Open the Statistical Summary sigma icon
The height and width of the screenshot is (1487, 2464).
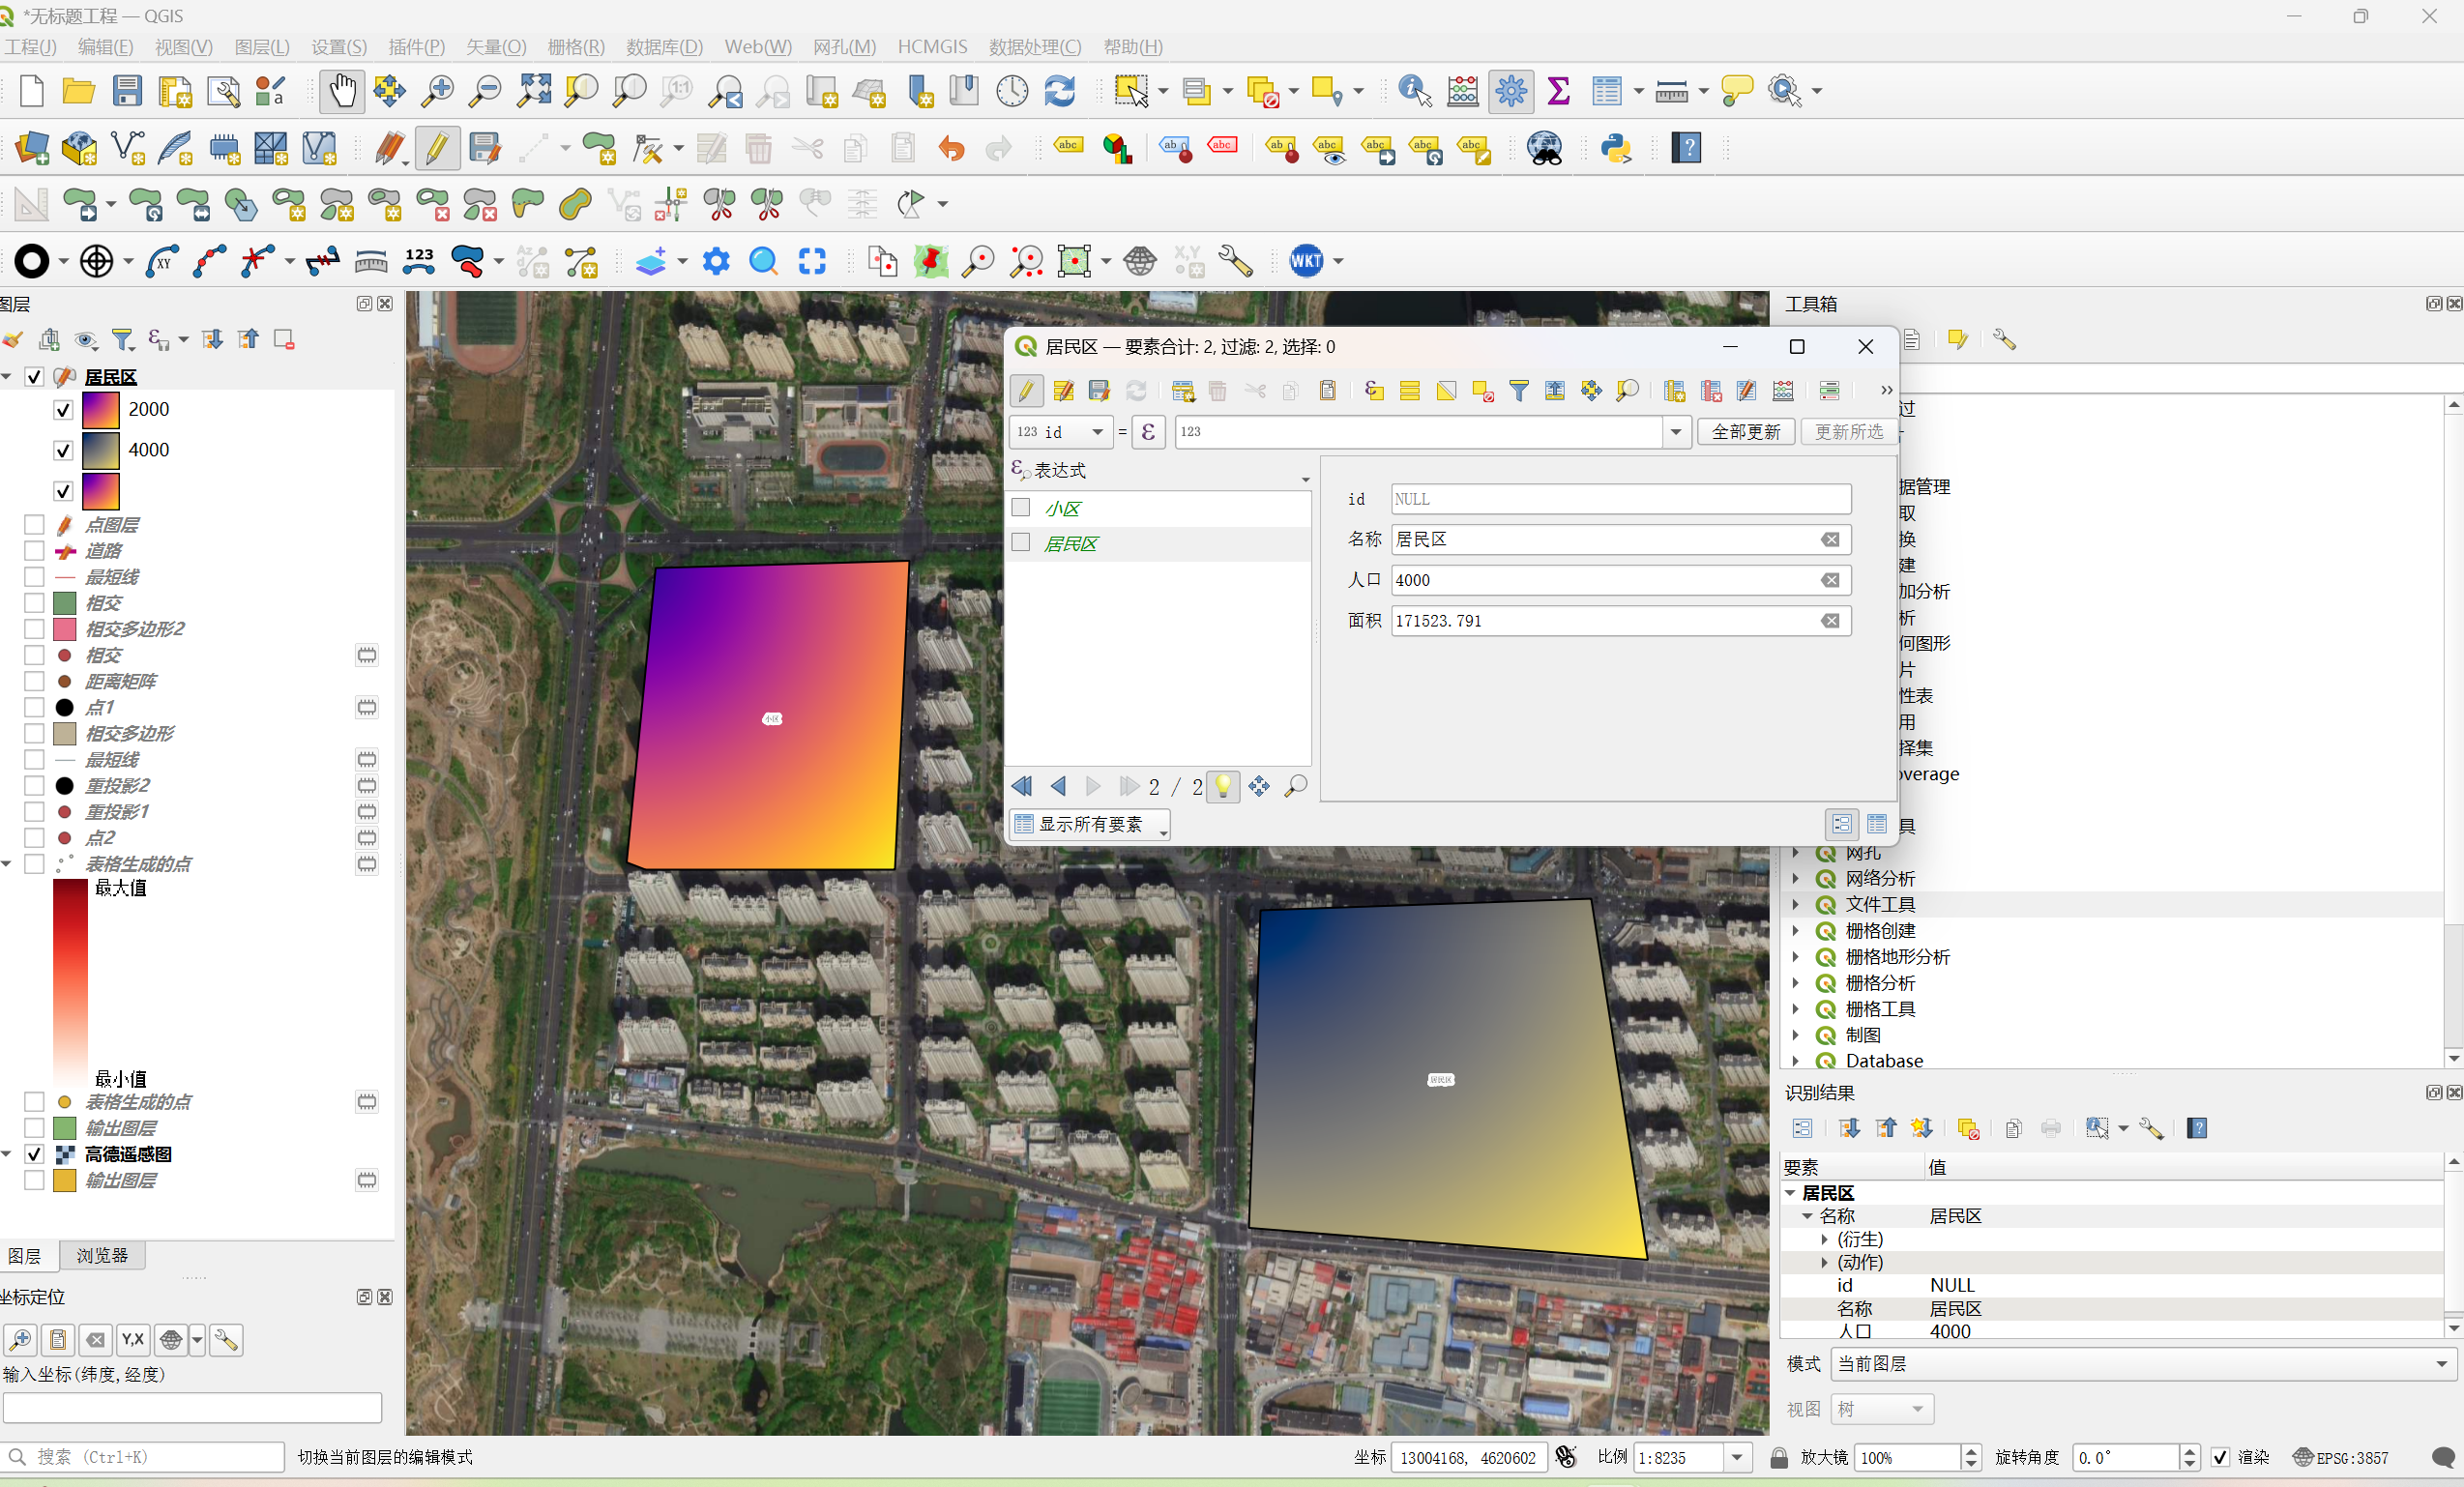tap(1558, 91)
